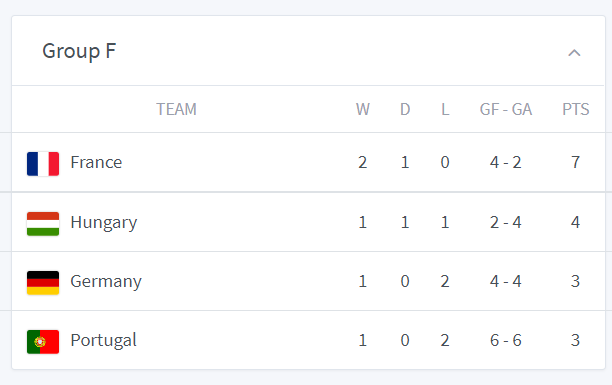The height and width of the screenshot is (385, 612).
Task: Click the GF - GA column header
Action: (x=506, y=109)
